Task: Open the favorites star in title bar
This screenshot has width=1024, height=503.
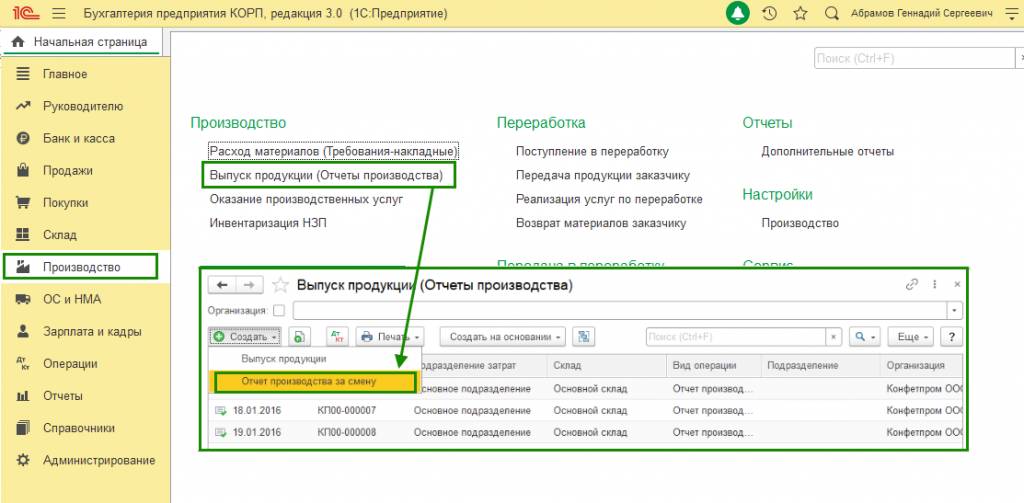Action: tap(800, 13)
